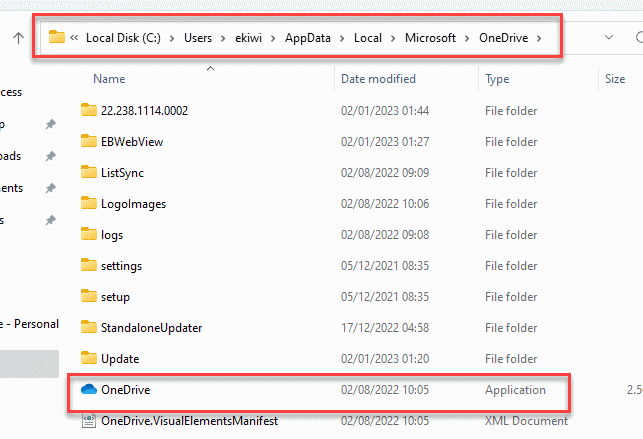Select Update folder icon
Viewport: 643px width, 439px height.
(89, 358)
